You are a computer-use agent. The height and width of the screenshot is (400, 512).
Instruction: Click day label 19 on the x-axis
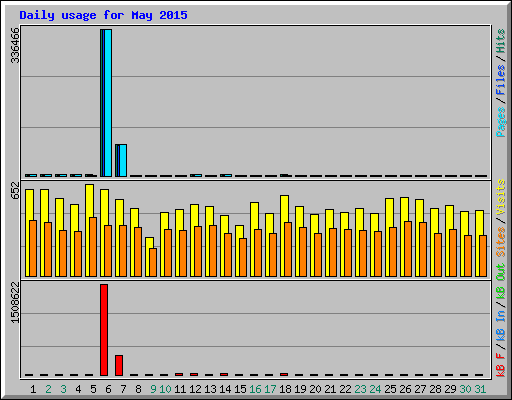(x=300, y=389)
